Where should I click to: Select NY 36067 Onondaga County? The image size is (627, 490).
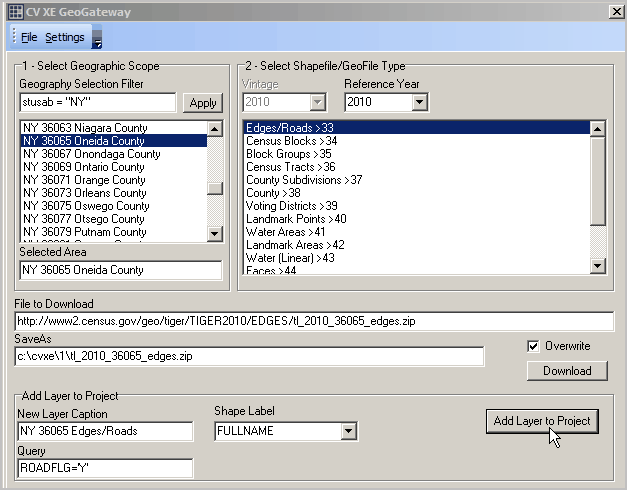pos(114,154)
